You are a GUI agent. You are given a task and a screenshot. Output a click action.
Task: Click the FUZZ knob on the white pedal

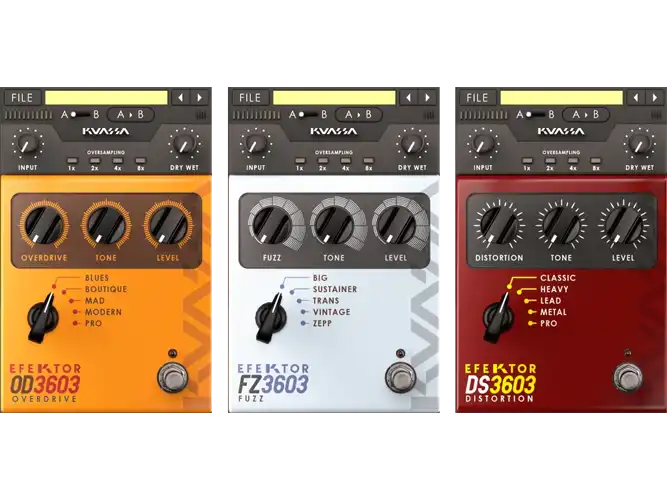[x=271, y=224]
